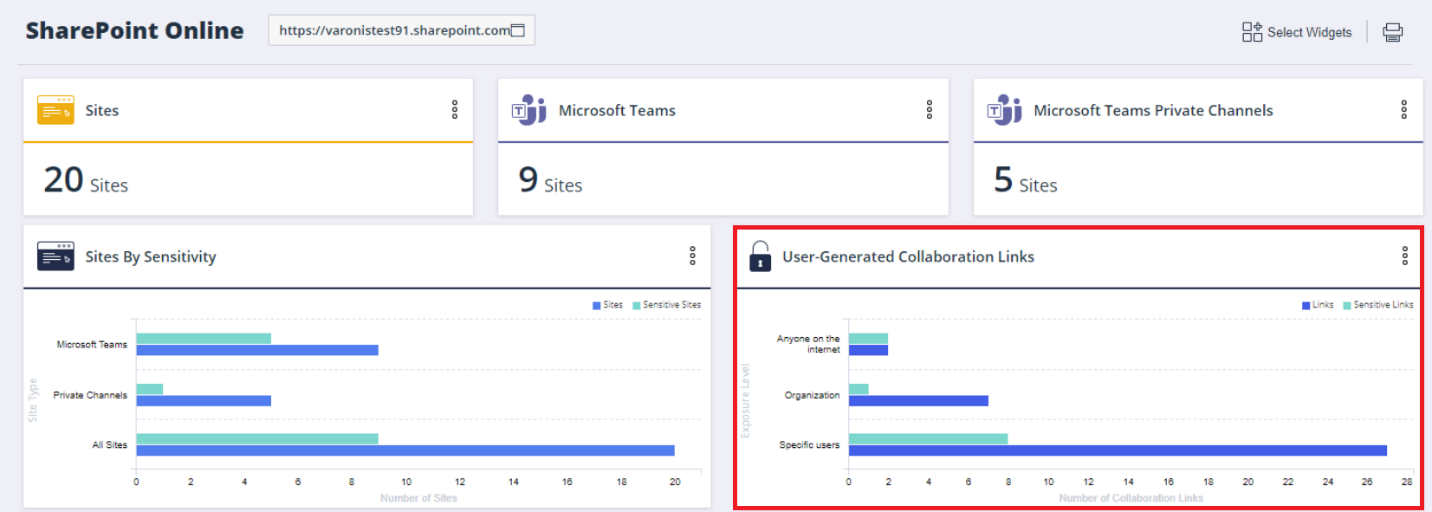Image resolution: width=1432 pixels, height=512 pixels.
Task: Click the 9 Sites count
Action: click(550, 181)
